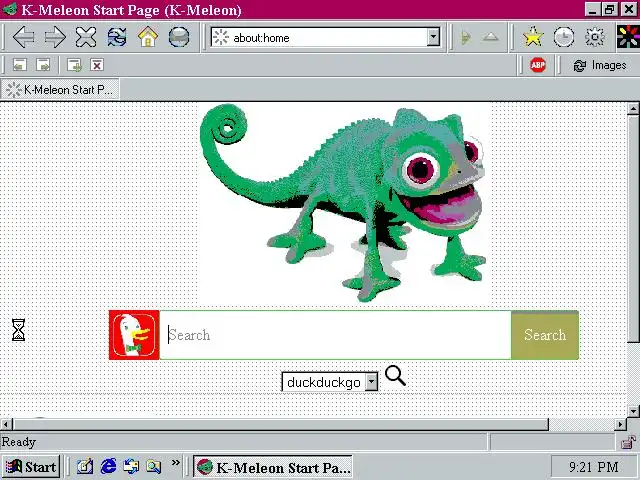Viewport: 640px width, 480px height.
Task: Click horizontal scrollbar left arrow
Action: click(6, 424)
